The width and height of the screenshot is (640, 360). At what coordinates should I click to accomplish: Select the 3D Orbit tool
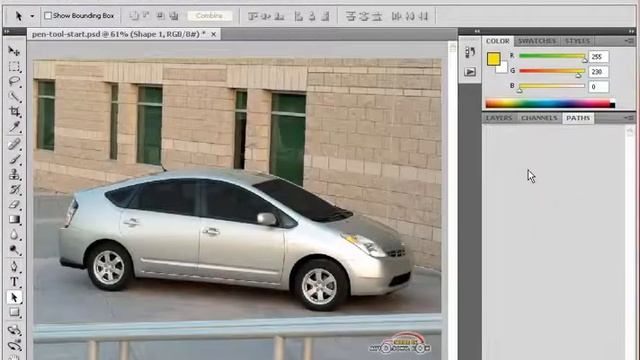coord(14,345)
